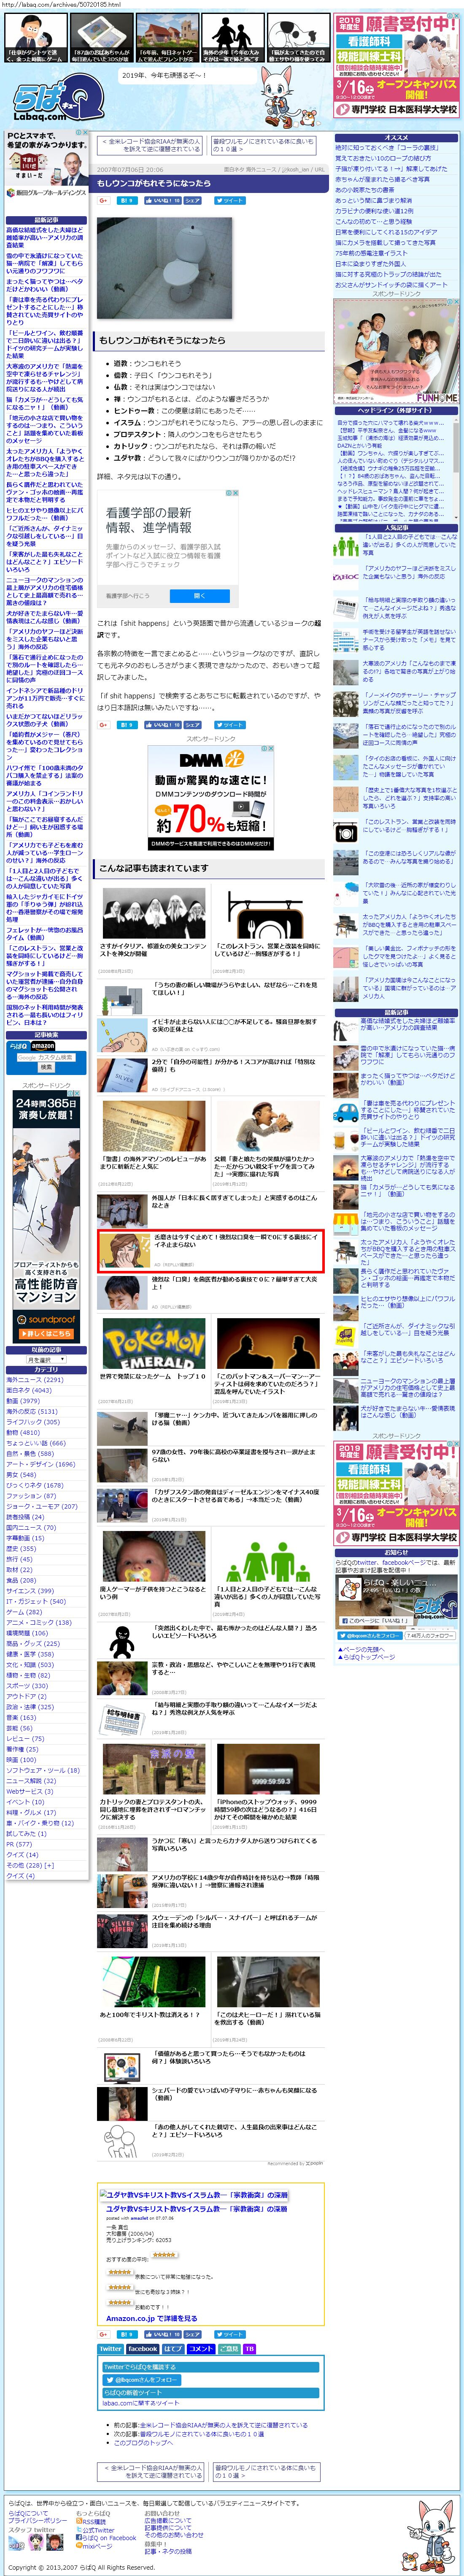Open the soundproof 高性能防音マンション ad

point(46,1216)
